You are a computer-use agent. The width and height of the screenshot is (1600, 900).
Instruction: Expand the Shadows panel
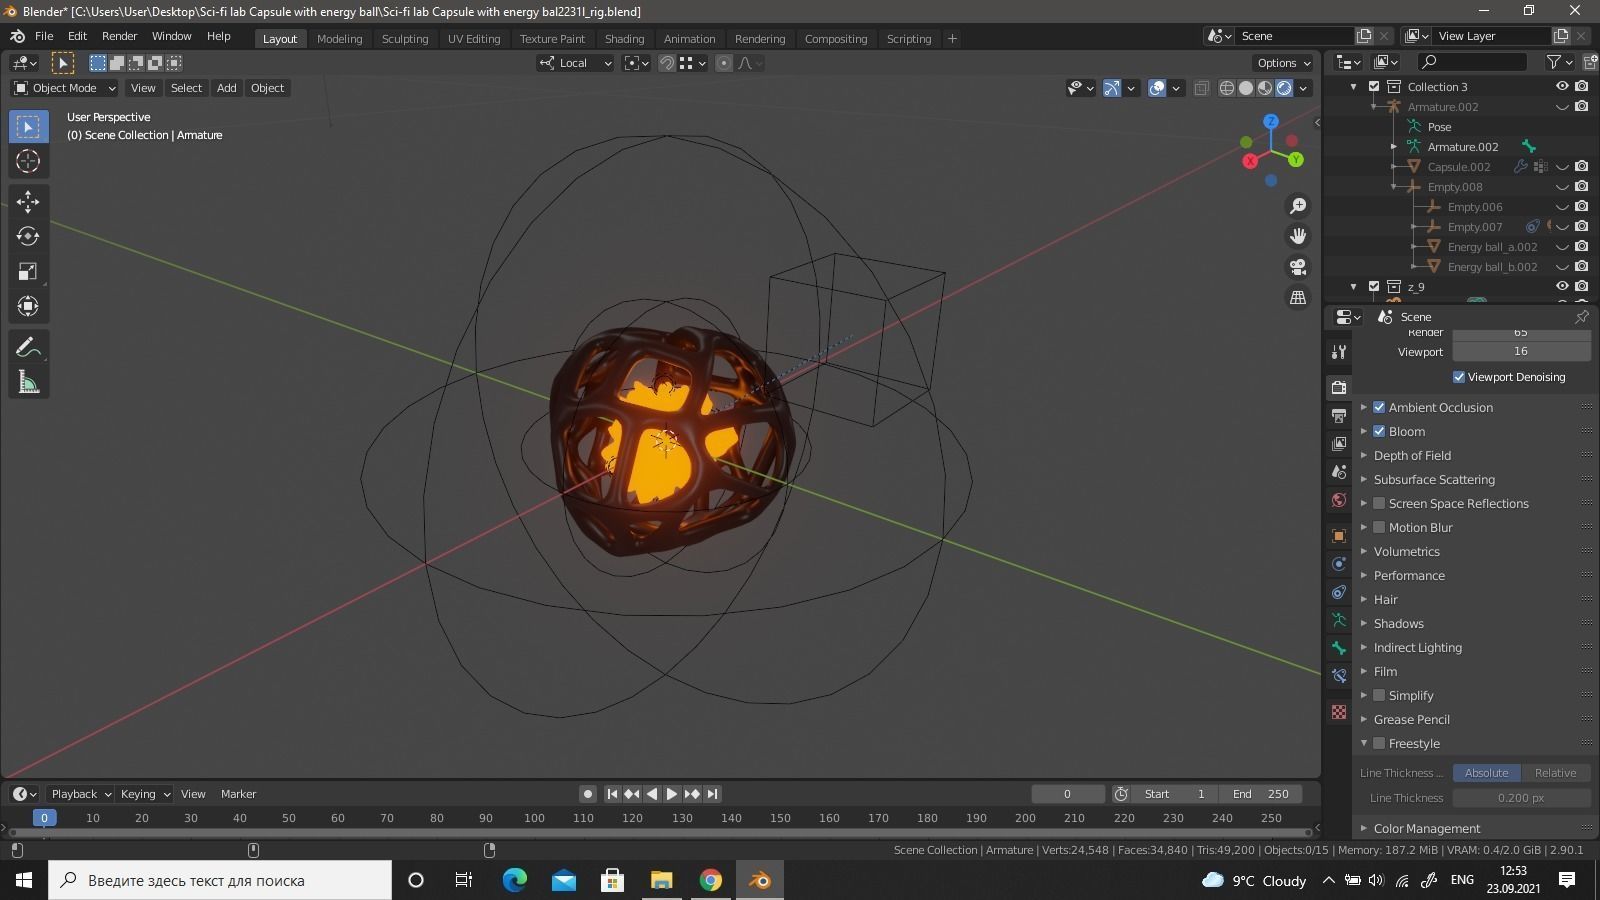click(1398, 623)
